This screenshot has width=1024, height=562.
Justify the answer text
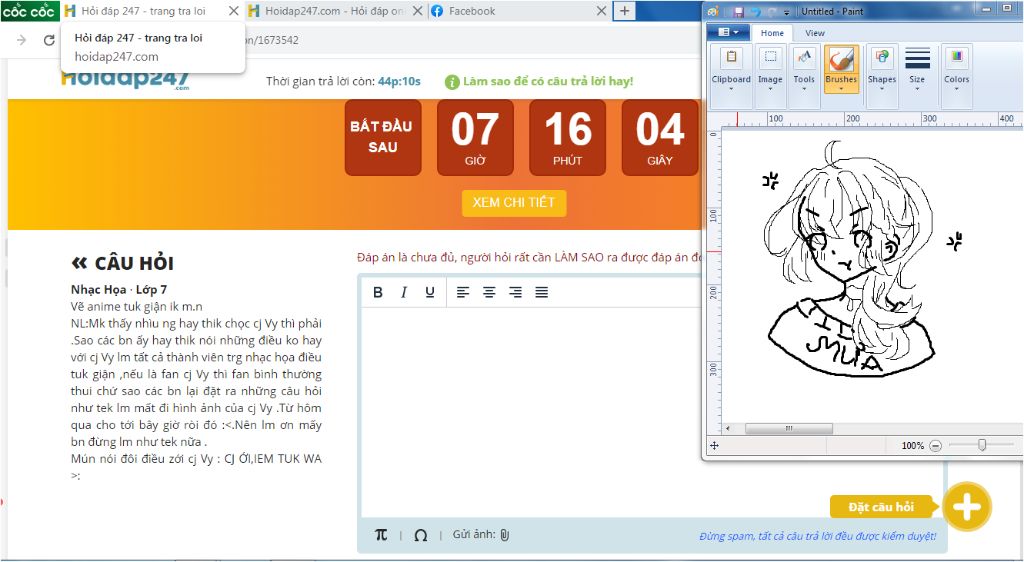pyautogui.click(x=541, y=292)
